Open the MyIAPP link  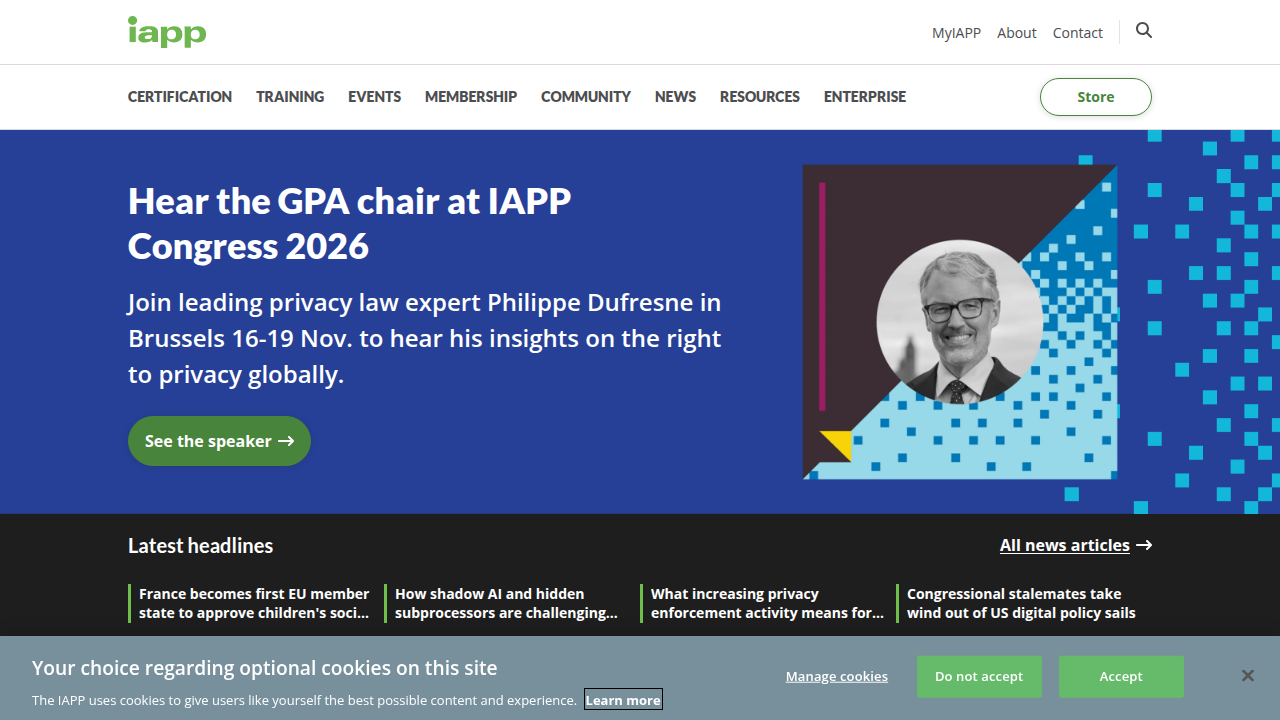tap(956, 33)
